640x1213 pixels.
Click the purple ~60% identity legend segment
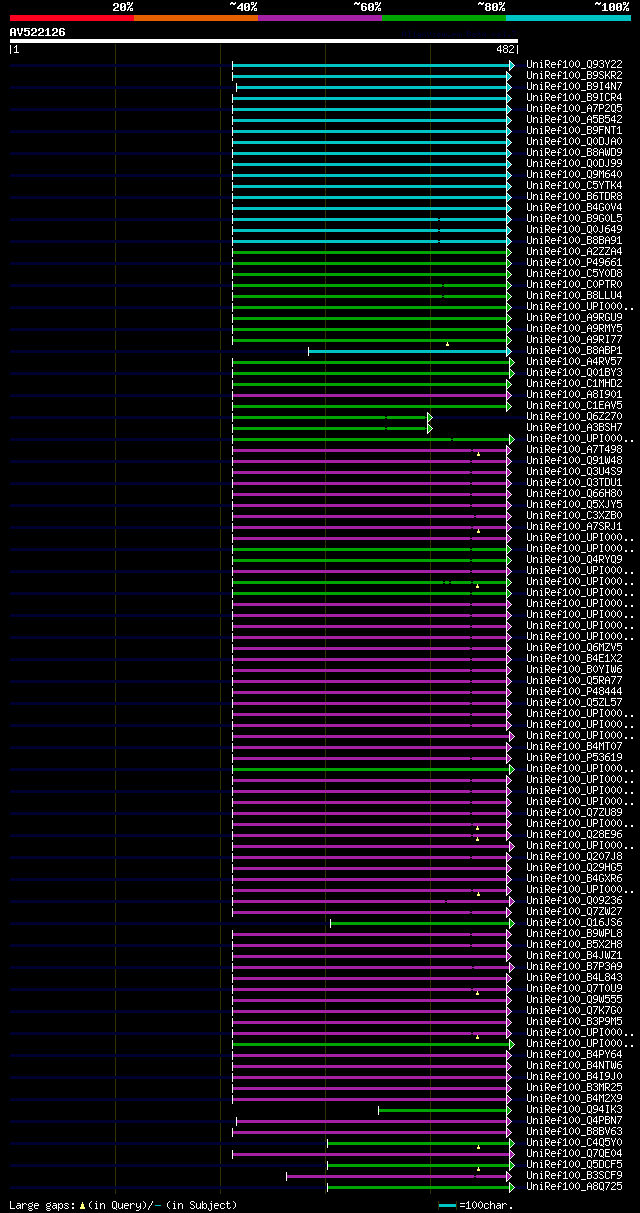[x=319, y=18]
